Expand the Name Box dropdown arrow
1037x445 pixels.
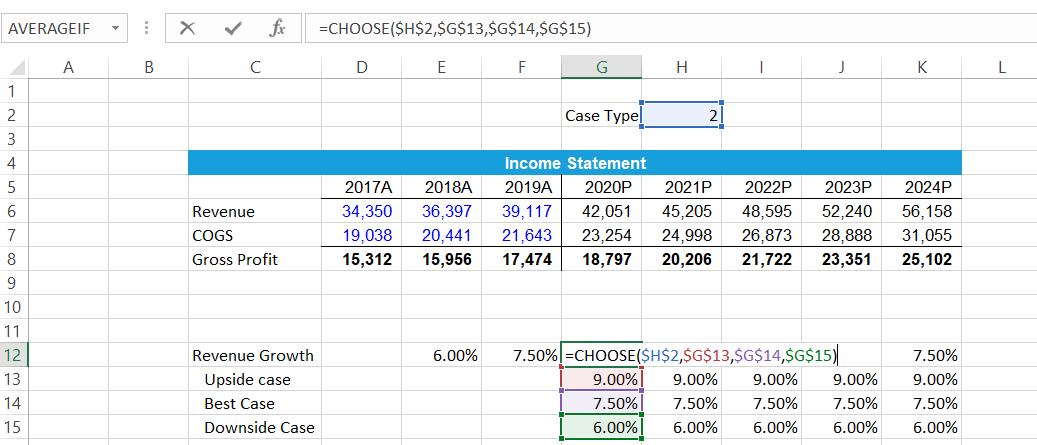click(115, 29)
